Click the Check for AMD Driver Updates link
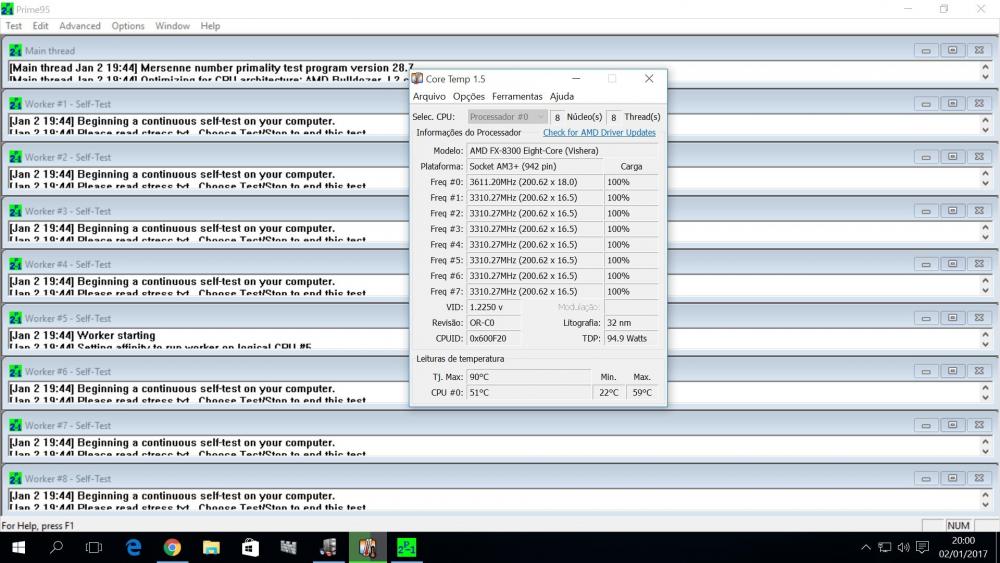This screenshot has height=563, width=1000. point(599,132)
